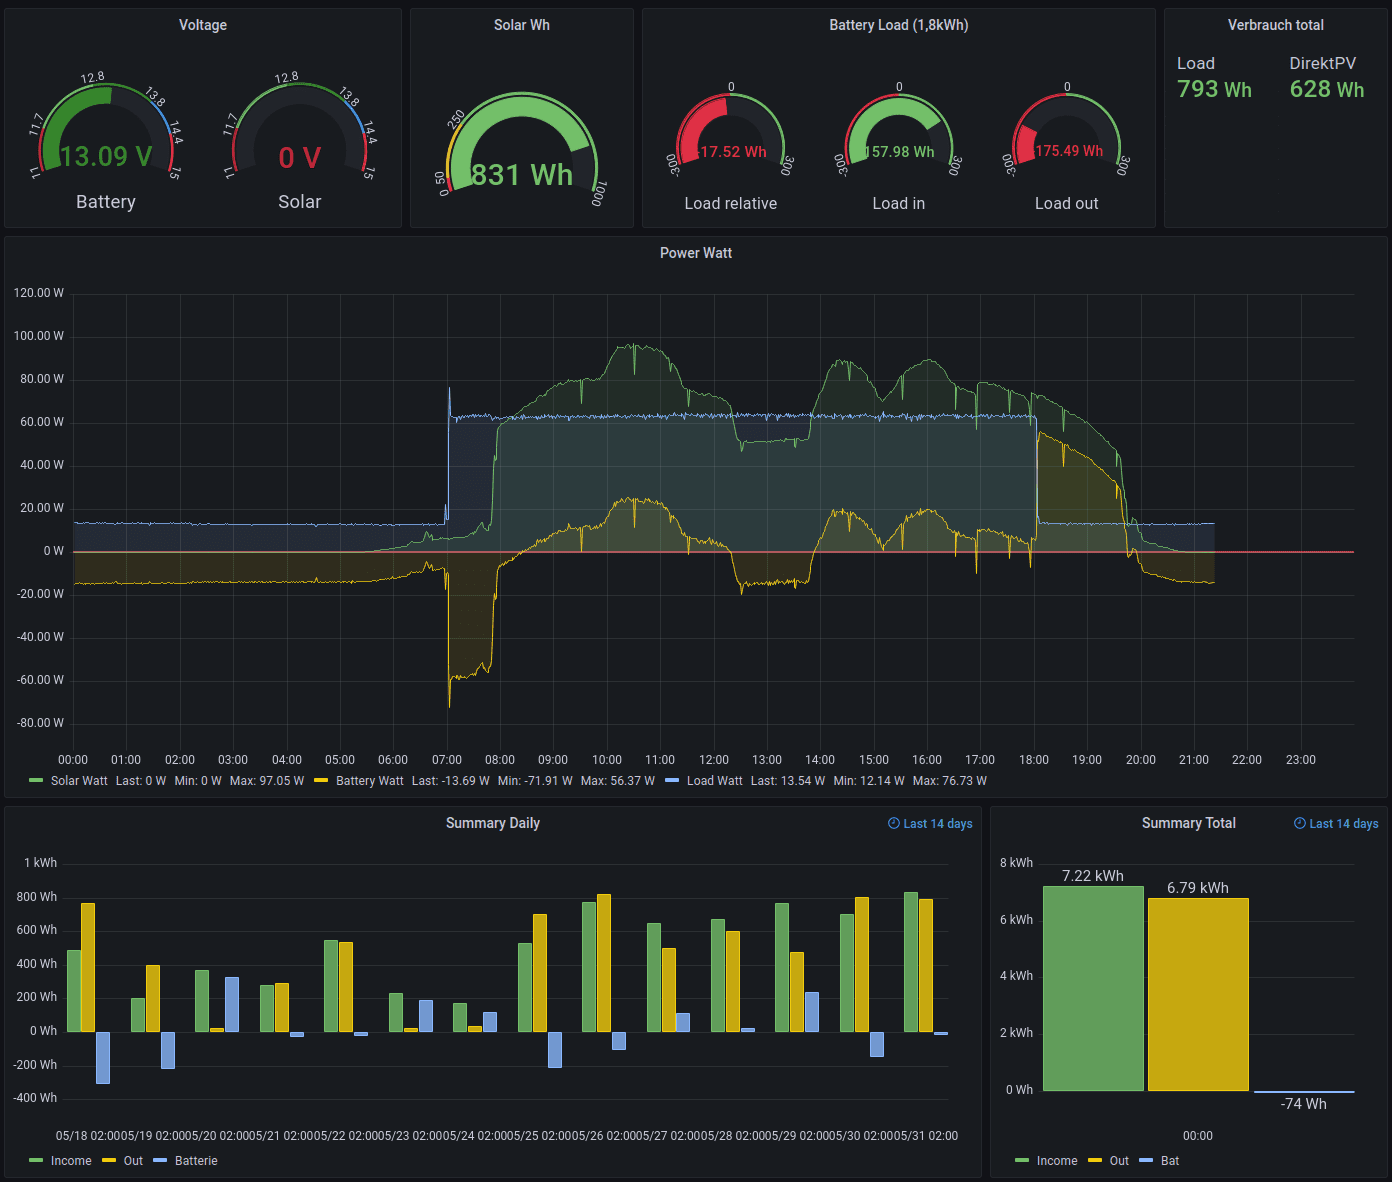The width and height of the screenshot is (1392, 1182).
Task: Click the 12:00 label on Power Watt time axis
Action: 714,760
